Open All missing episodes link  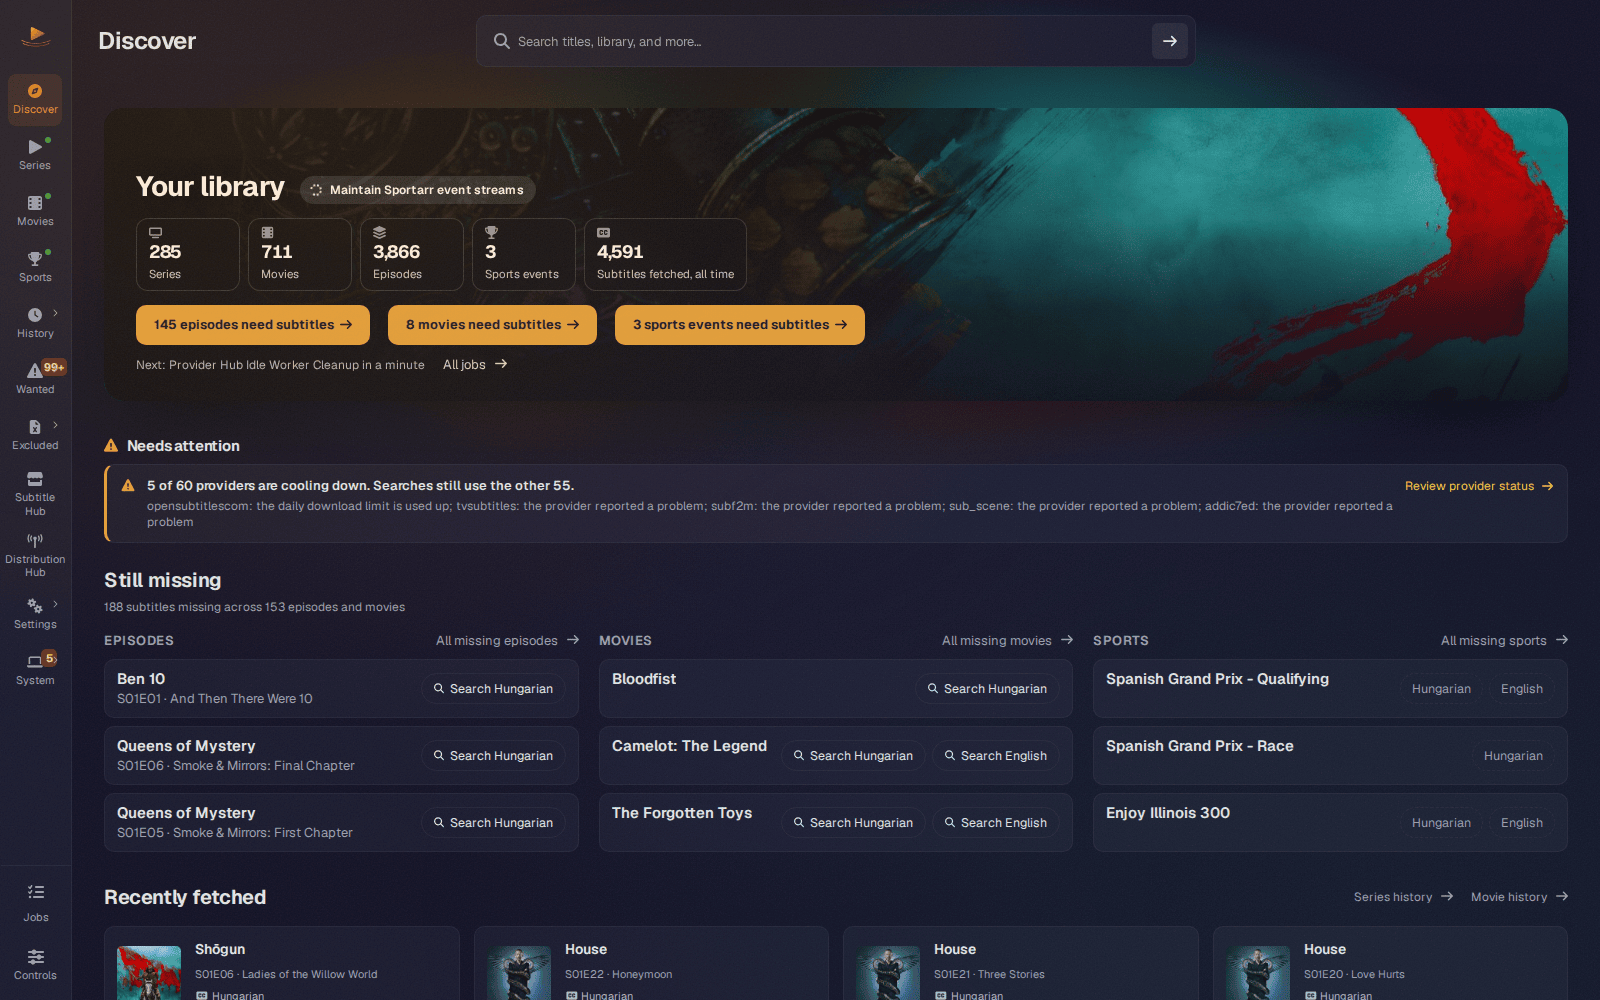pyautogui.click(x=507, y=641)
